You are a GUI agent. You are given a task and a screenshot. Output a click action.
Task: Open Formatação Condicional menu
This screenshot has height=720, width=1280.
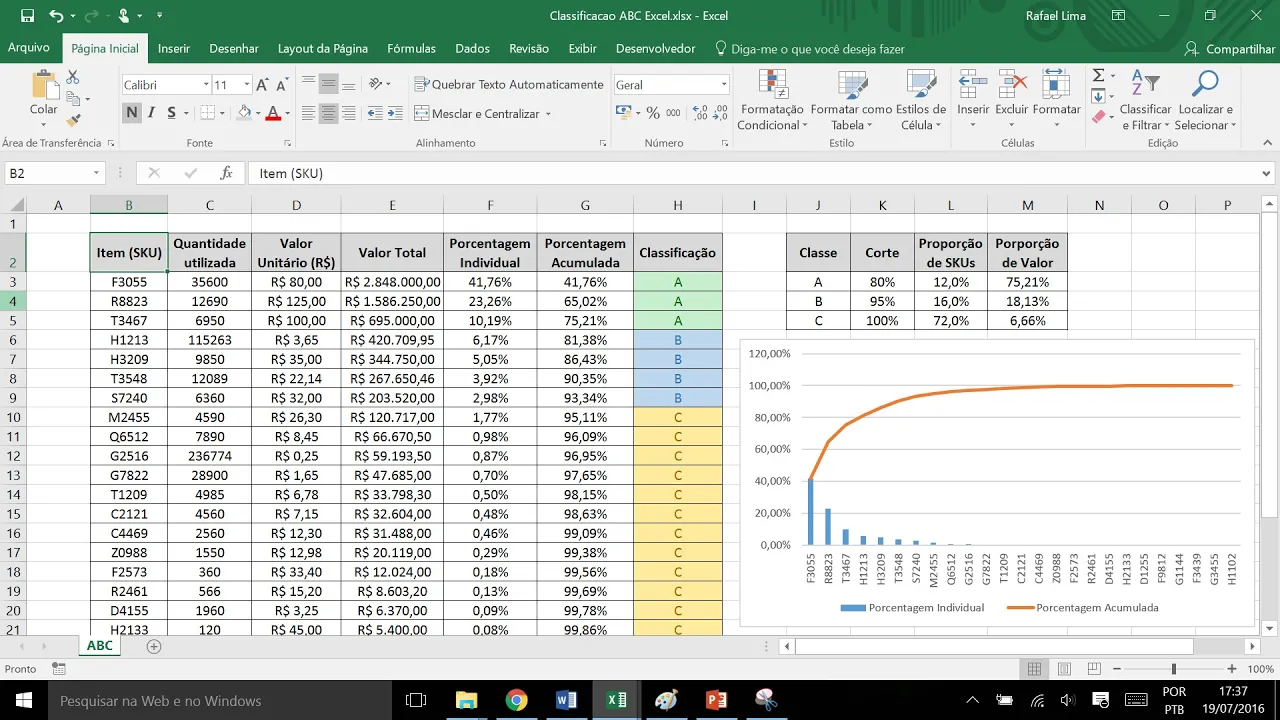[x=770, y=100]
